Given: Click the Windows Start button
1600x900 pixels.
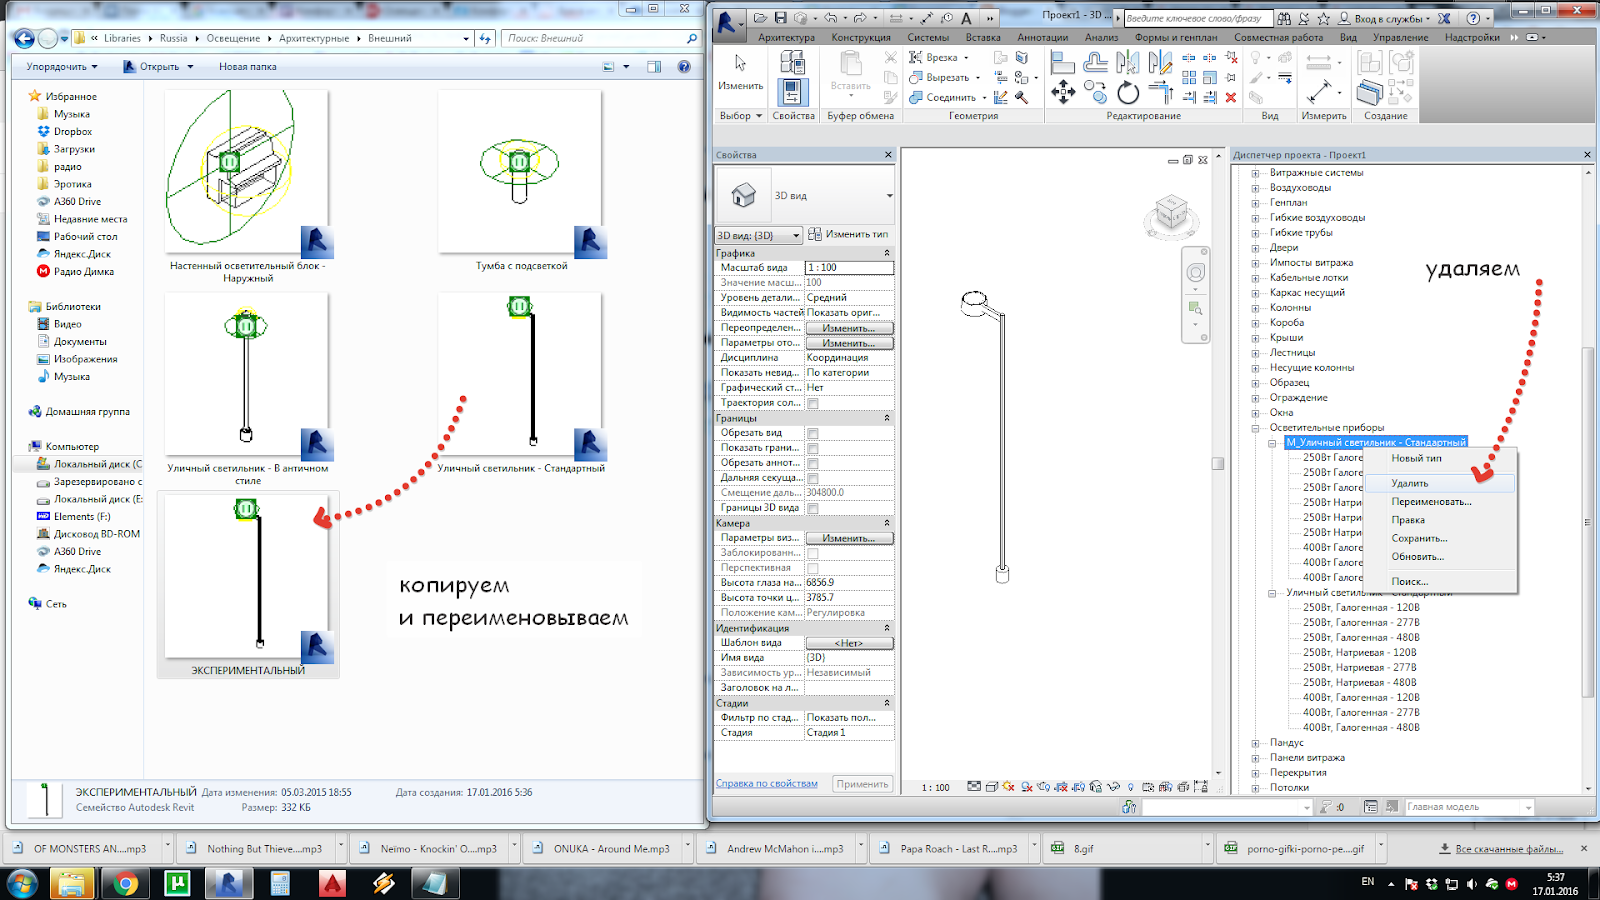Looking at the screenshot, I should [22, 883].
